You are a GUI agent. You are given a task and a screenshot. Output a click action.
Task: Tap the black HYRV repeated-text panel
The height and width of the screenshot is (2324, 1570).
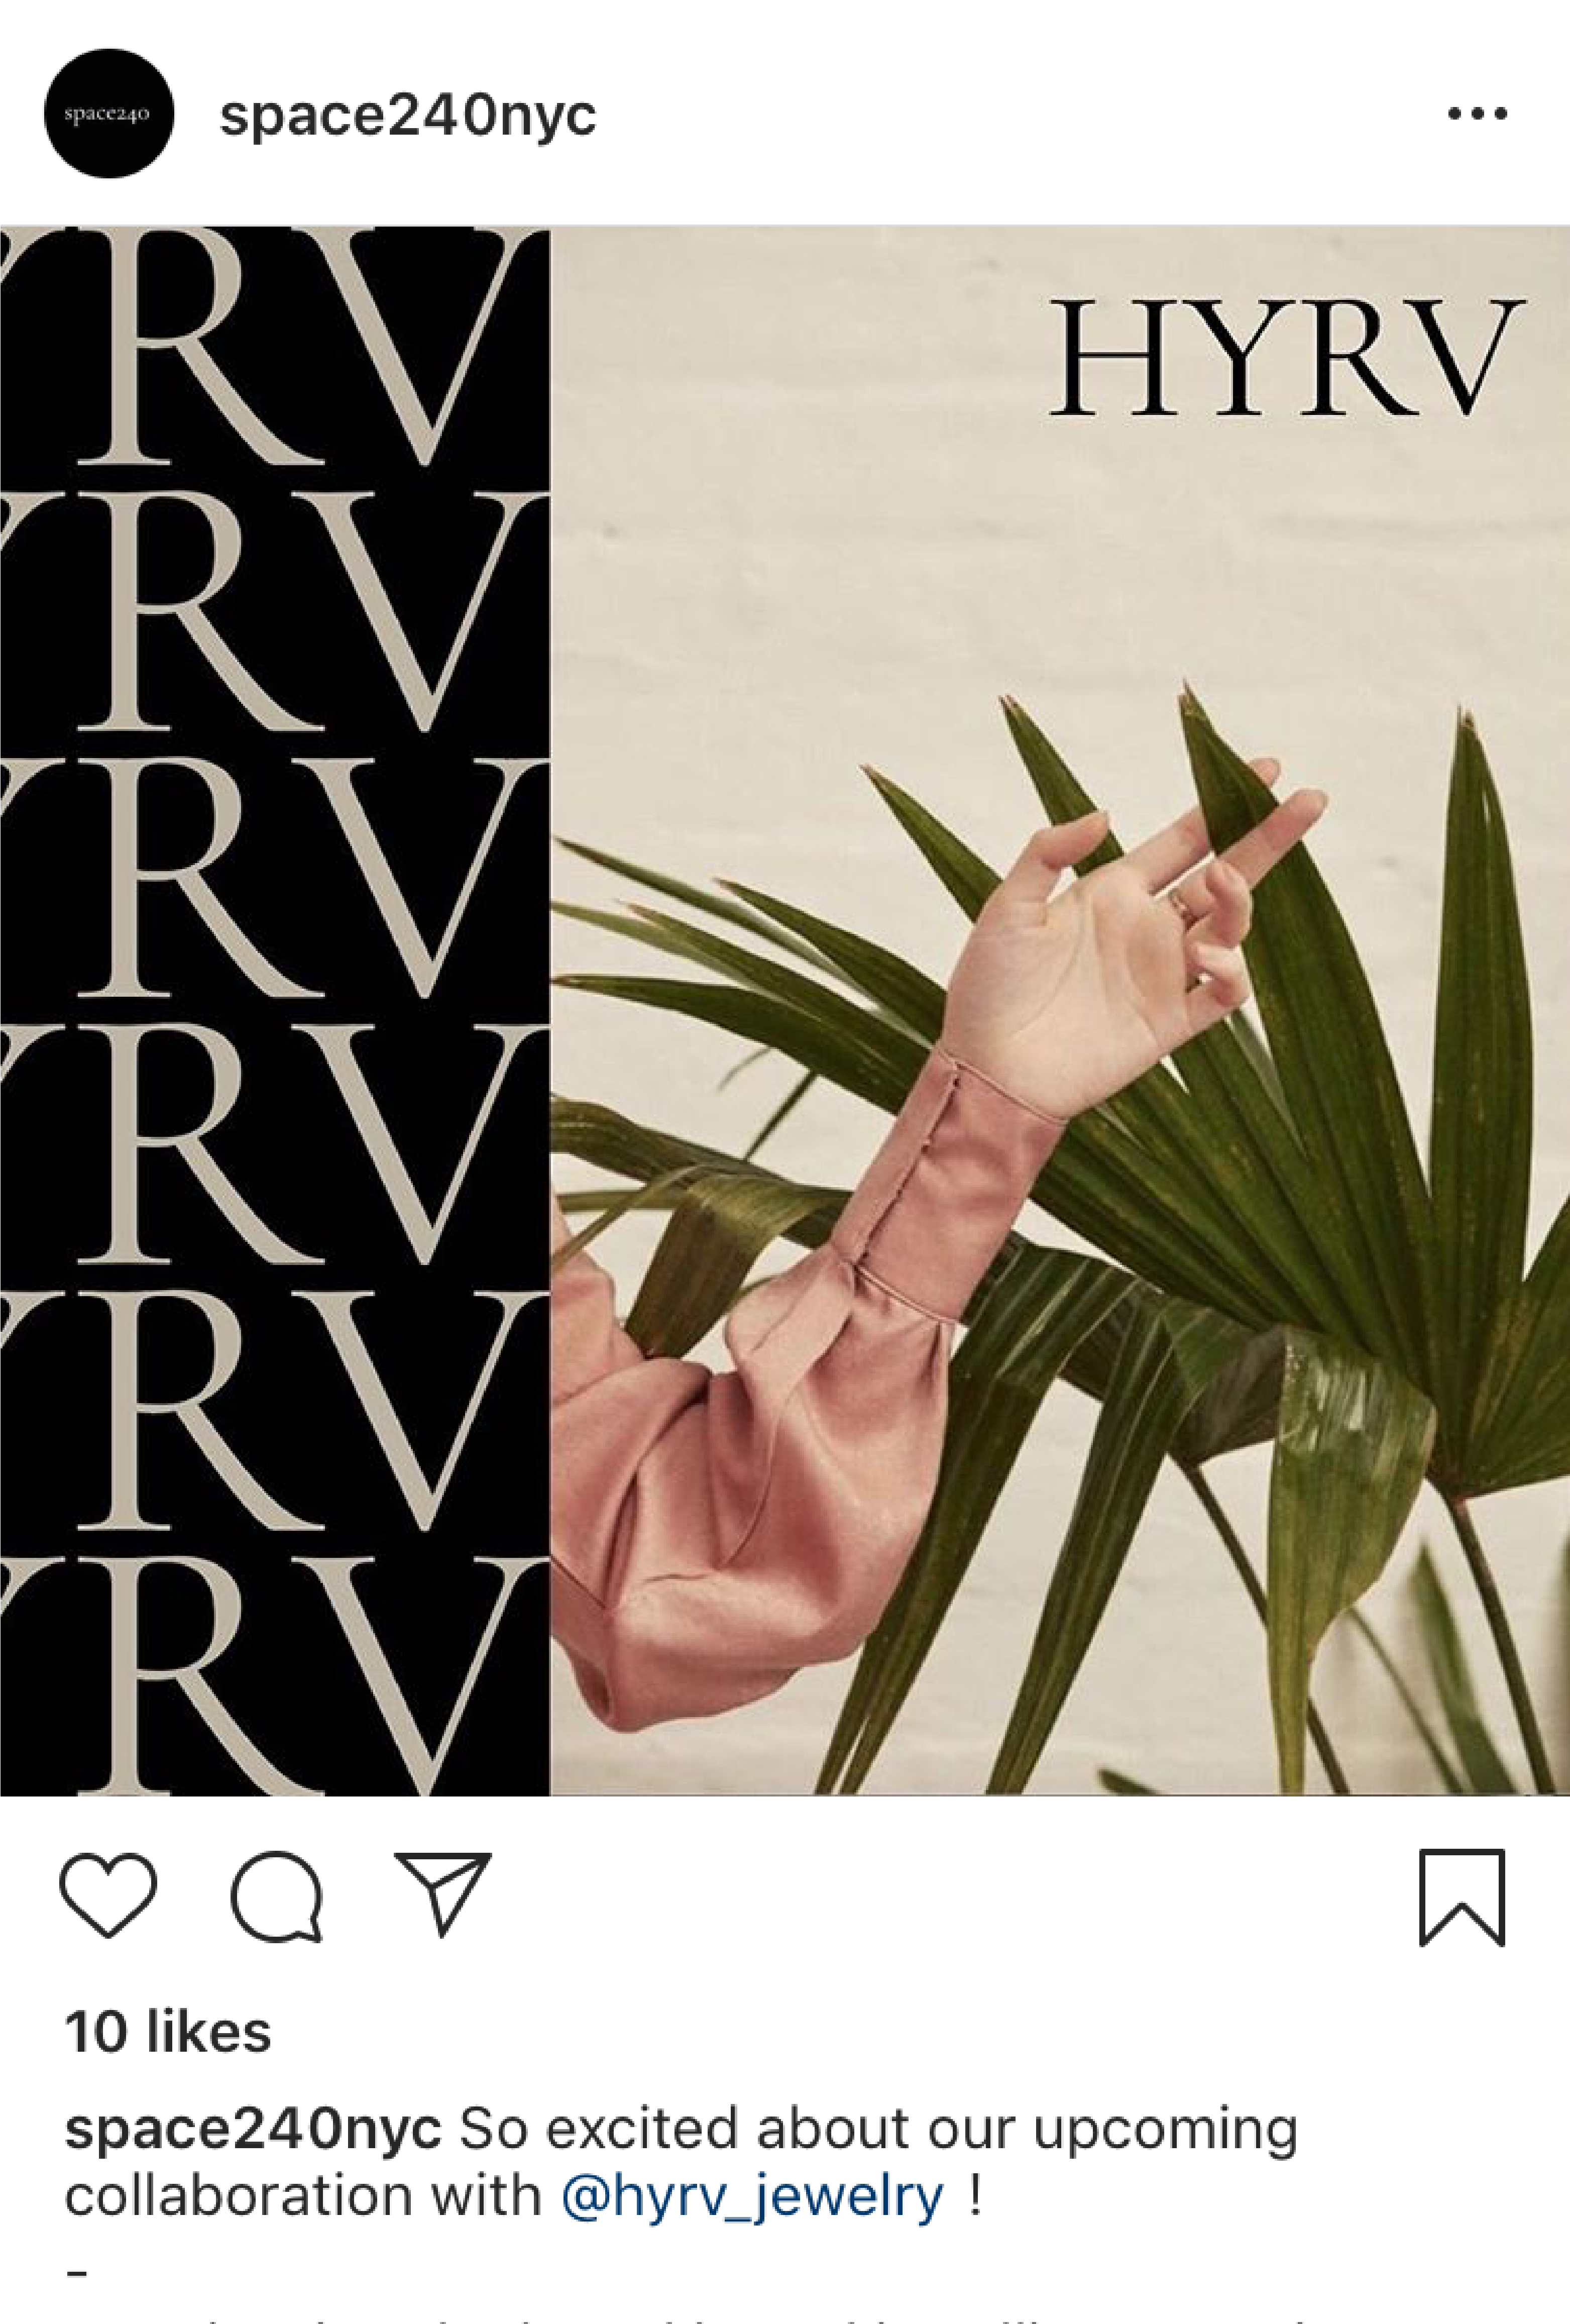click(275, 1010)
